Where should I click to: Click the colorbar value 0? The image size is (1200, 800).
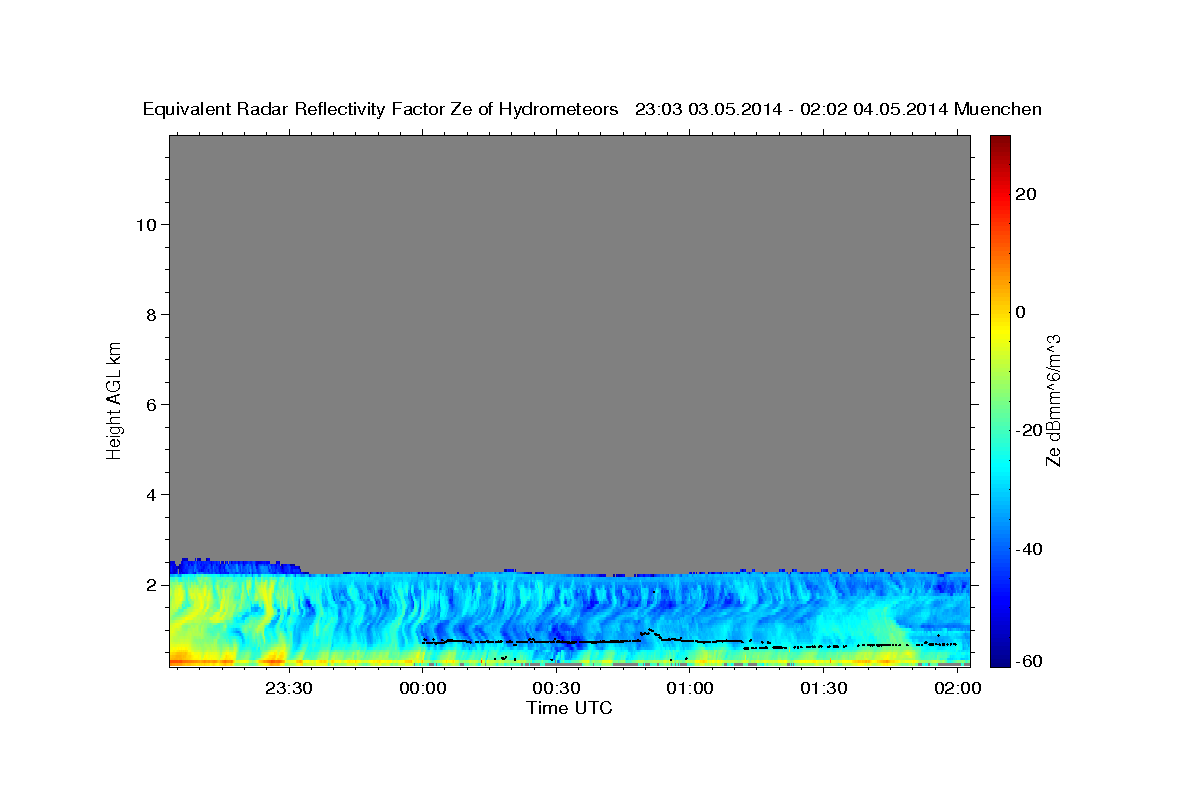[1022, 312]
